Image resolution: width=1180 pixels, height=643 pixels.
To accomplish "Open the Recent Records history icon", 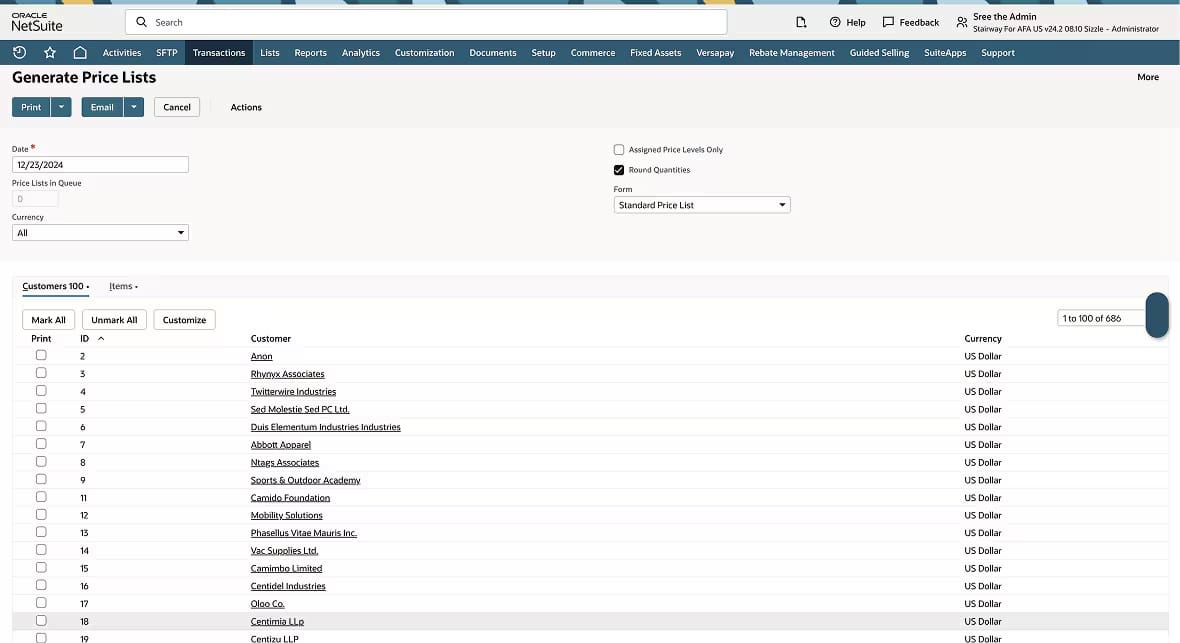I will (19, 52).
